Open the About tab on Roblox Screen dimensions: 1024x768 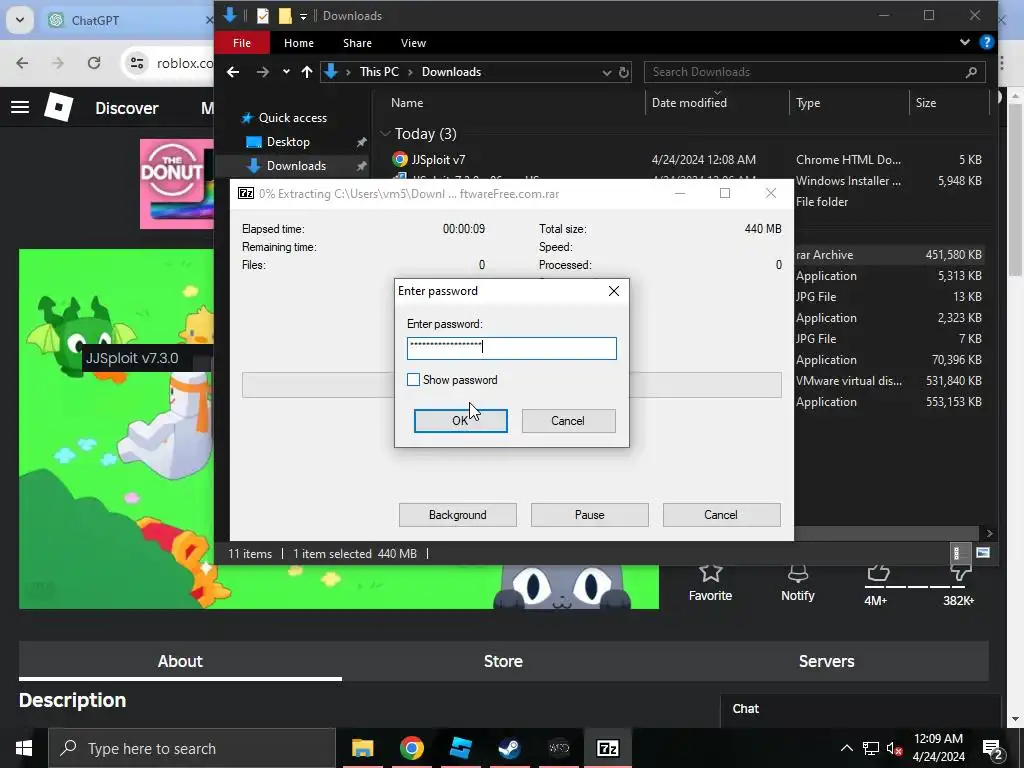click(180, 661)
